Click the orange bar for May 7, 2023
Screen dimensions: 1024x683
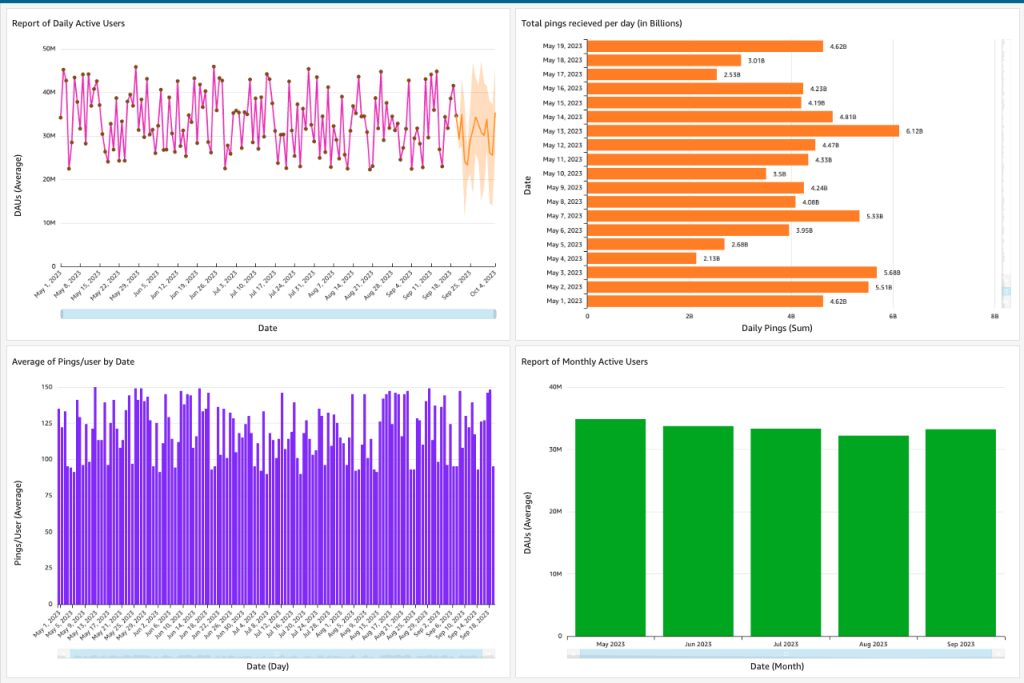click(x=724, y=216)
